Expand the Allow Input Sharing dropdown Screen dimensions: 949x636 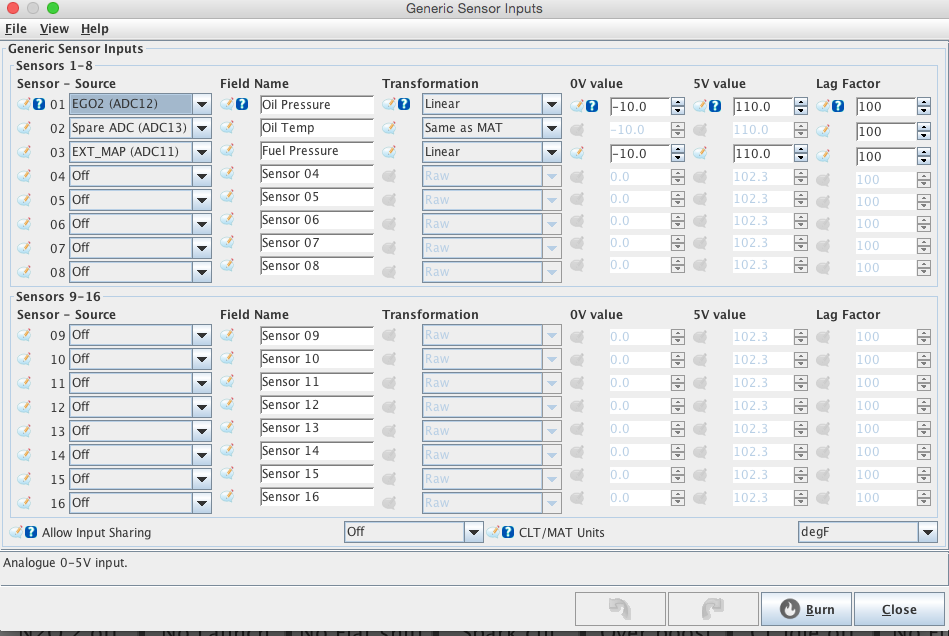473,532
